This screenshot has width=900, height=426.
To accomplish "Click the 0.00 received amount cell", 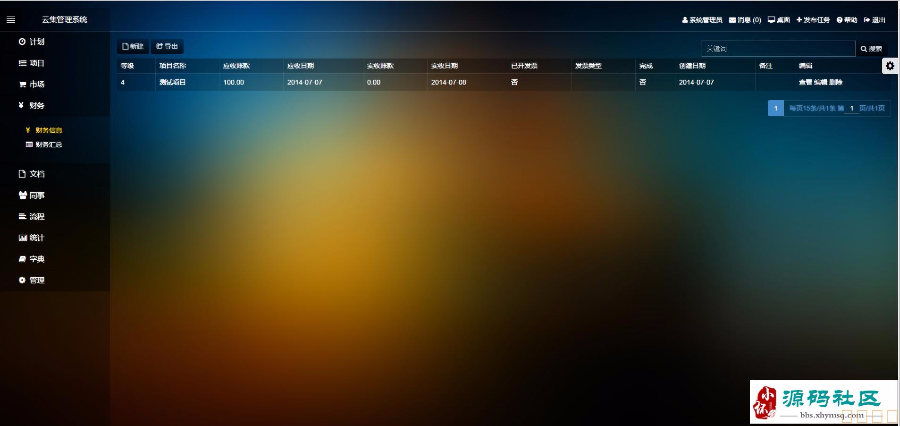I will click(x=374, y=82).
